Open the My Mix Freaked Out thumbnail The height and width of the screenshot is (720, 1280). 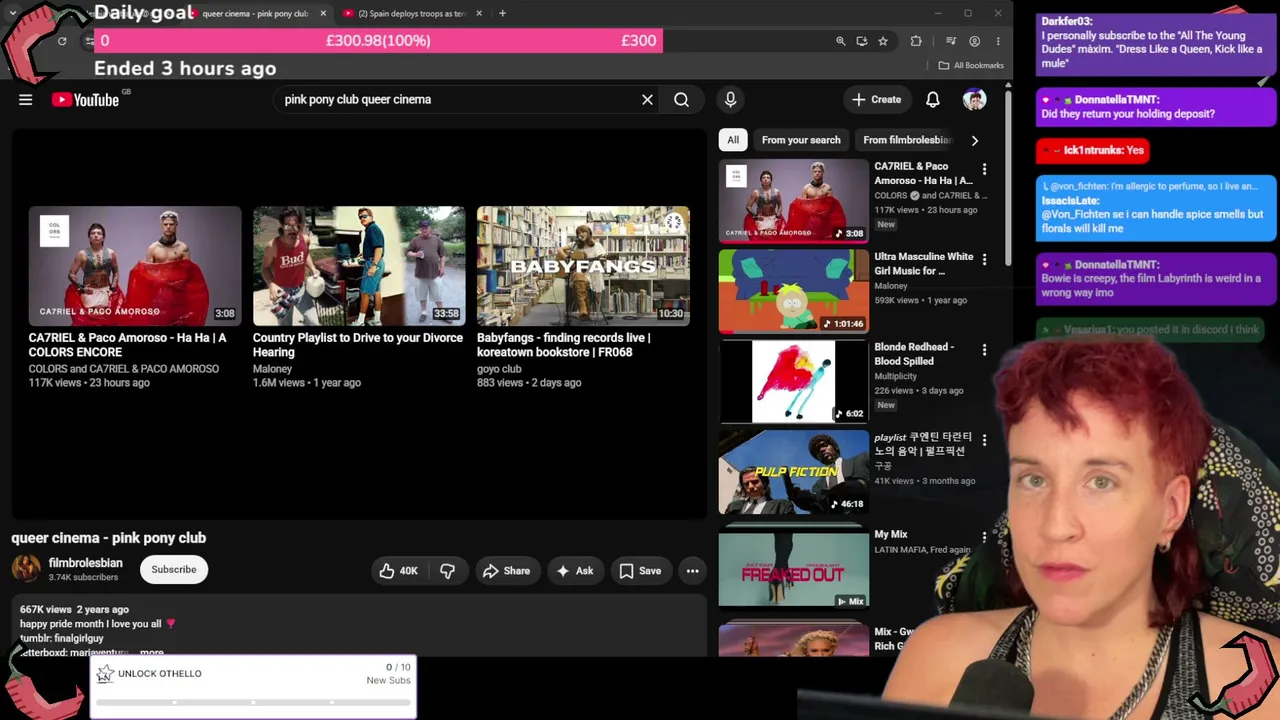(794, 569)
